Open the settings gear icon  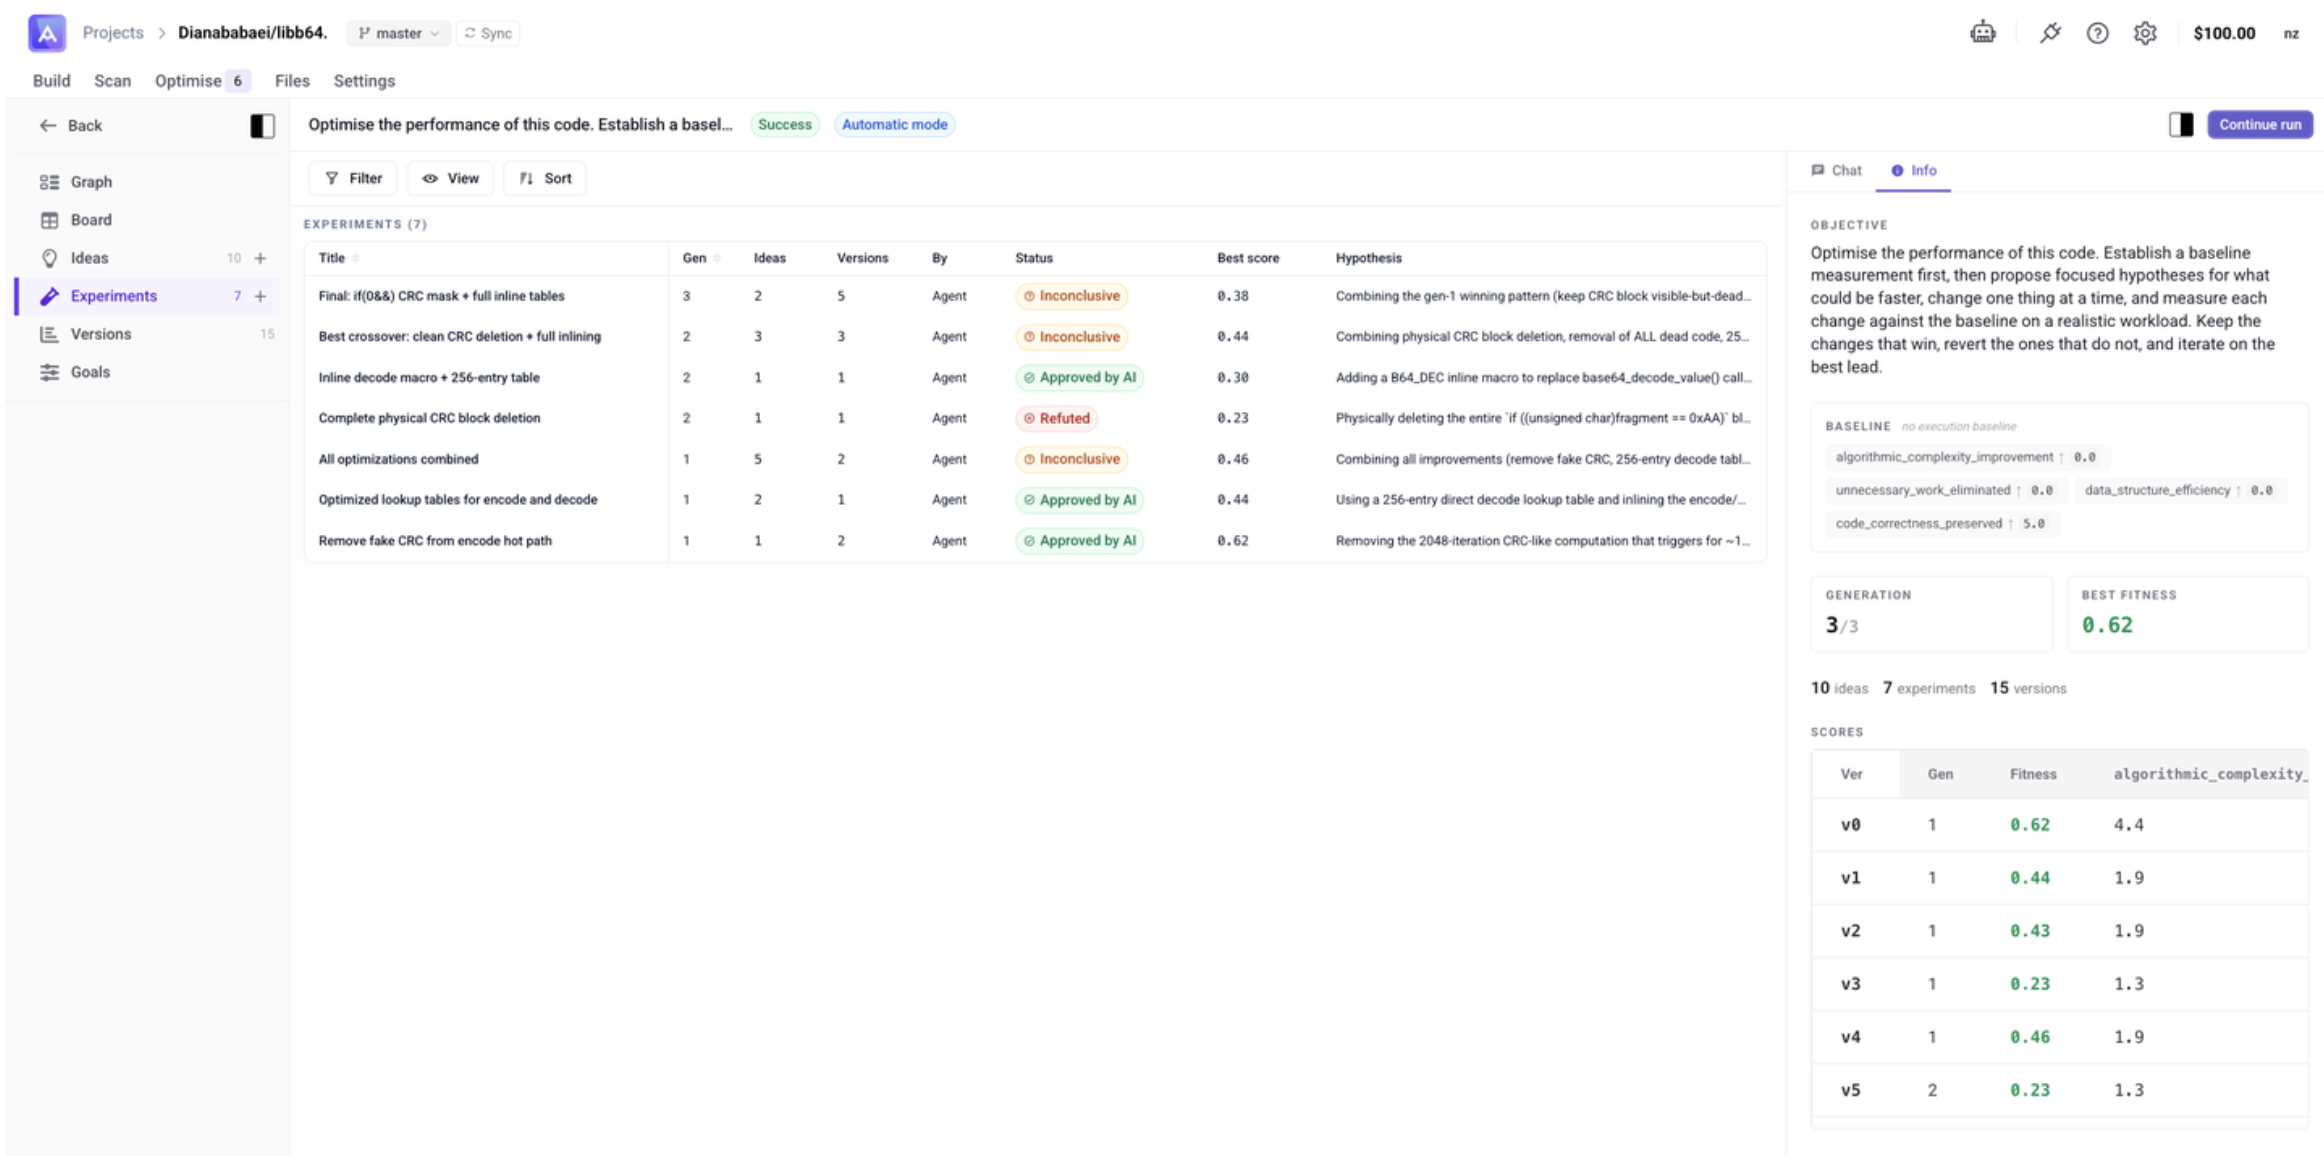(x=2144, y=33)
